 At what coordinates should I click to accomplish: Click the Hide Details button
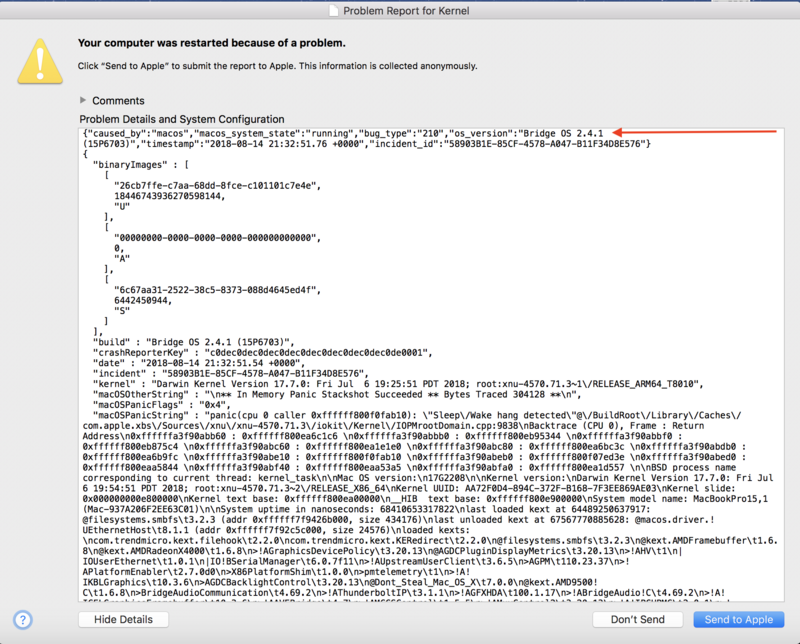click(x=123, y=620)
